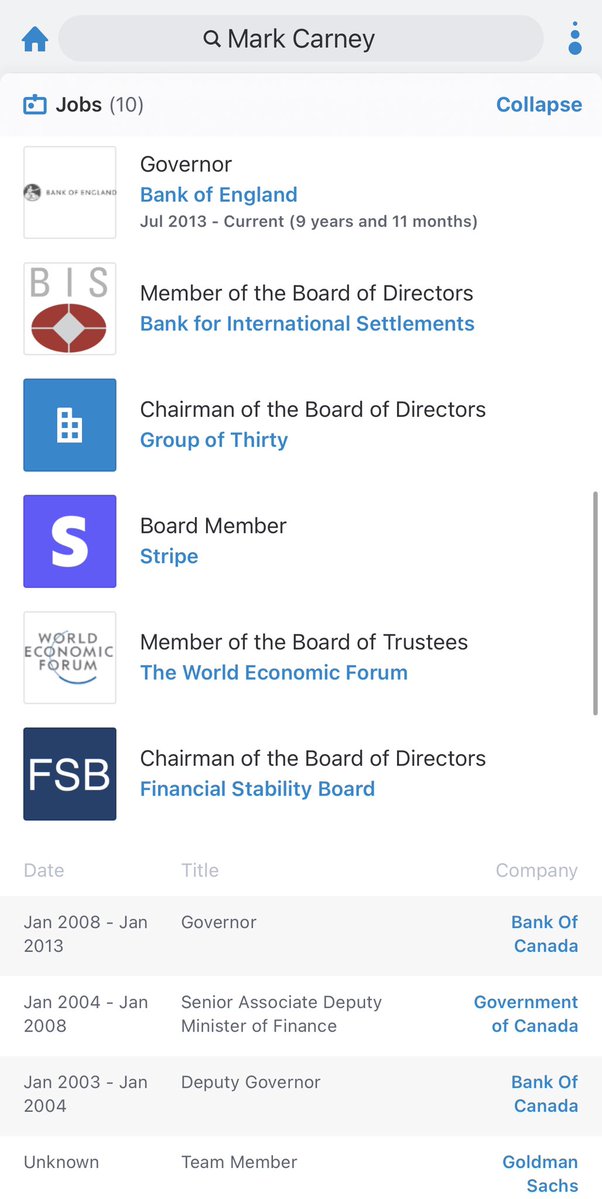Tap the World Economic Forum logo

[x=70, y=657]
